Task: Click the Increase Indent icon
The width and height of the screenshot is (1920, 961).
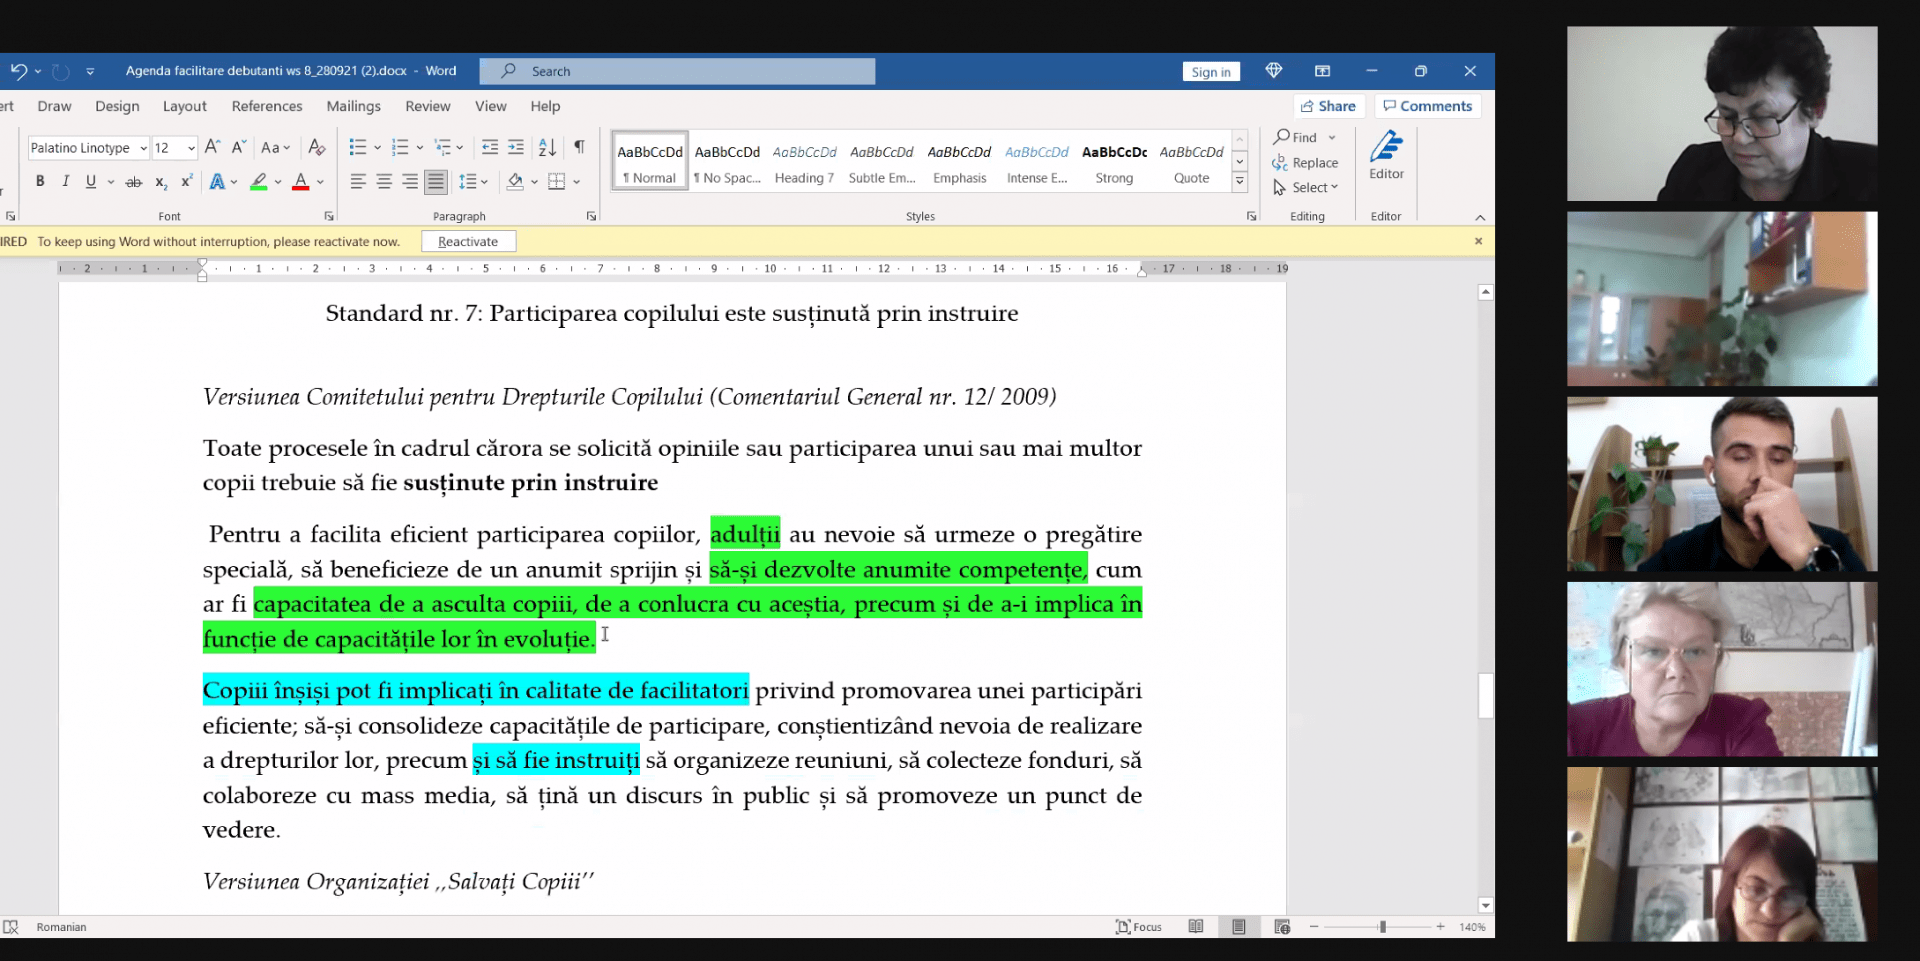Action: (516, 147)
